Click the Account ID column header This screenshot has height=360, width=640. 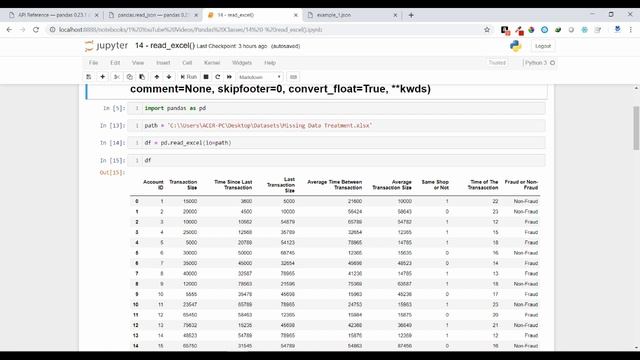coord(153,185)
